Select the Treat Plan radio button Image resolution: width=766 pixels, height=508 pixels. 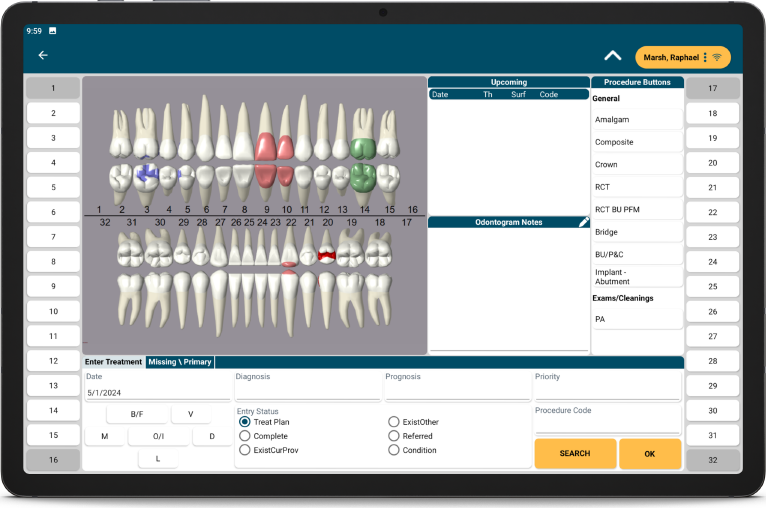coord(245,422)
